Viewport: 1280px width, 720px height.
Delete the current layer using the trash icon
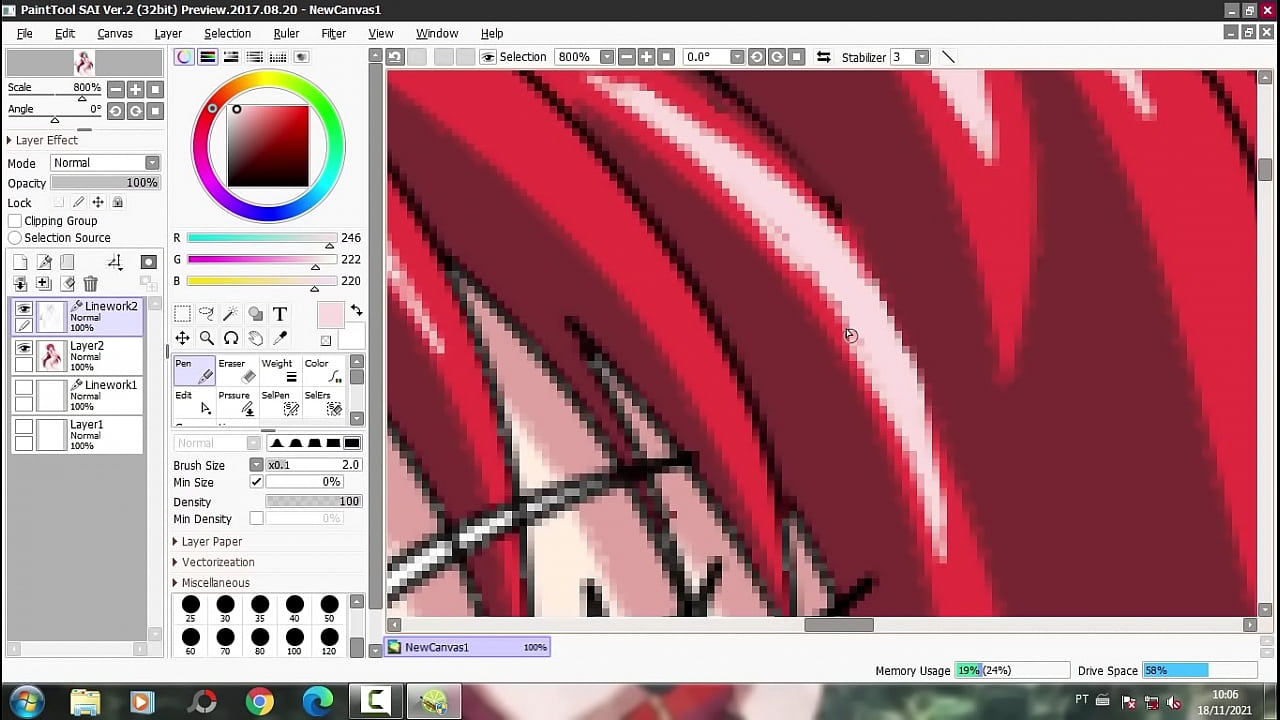pos(90,284)
